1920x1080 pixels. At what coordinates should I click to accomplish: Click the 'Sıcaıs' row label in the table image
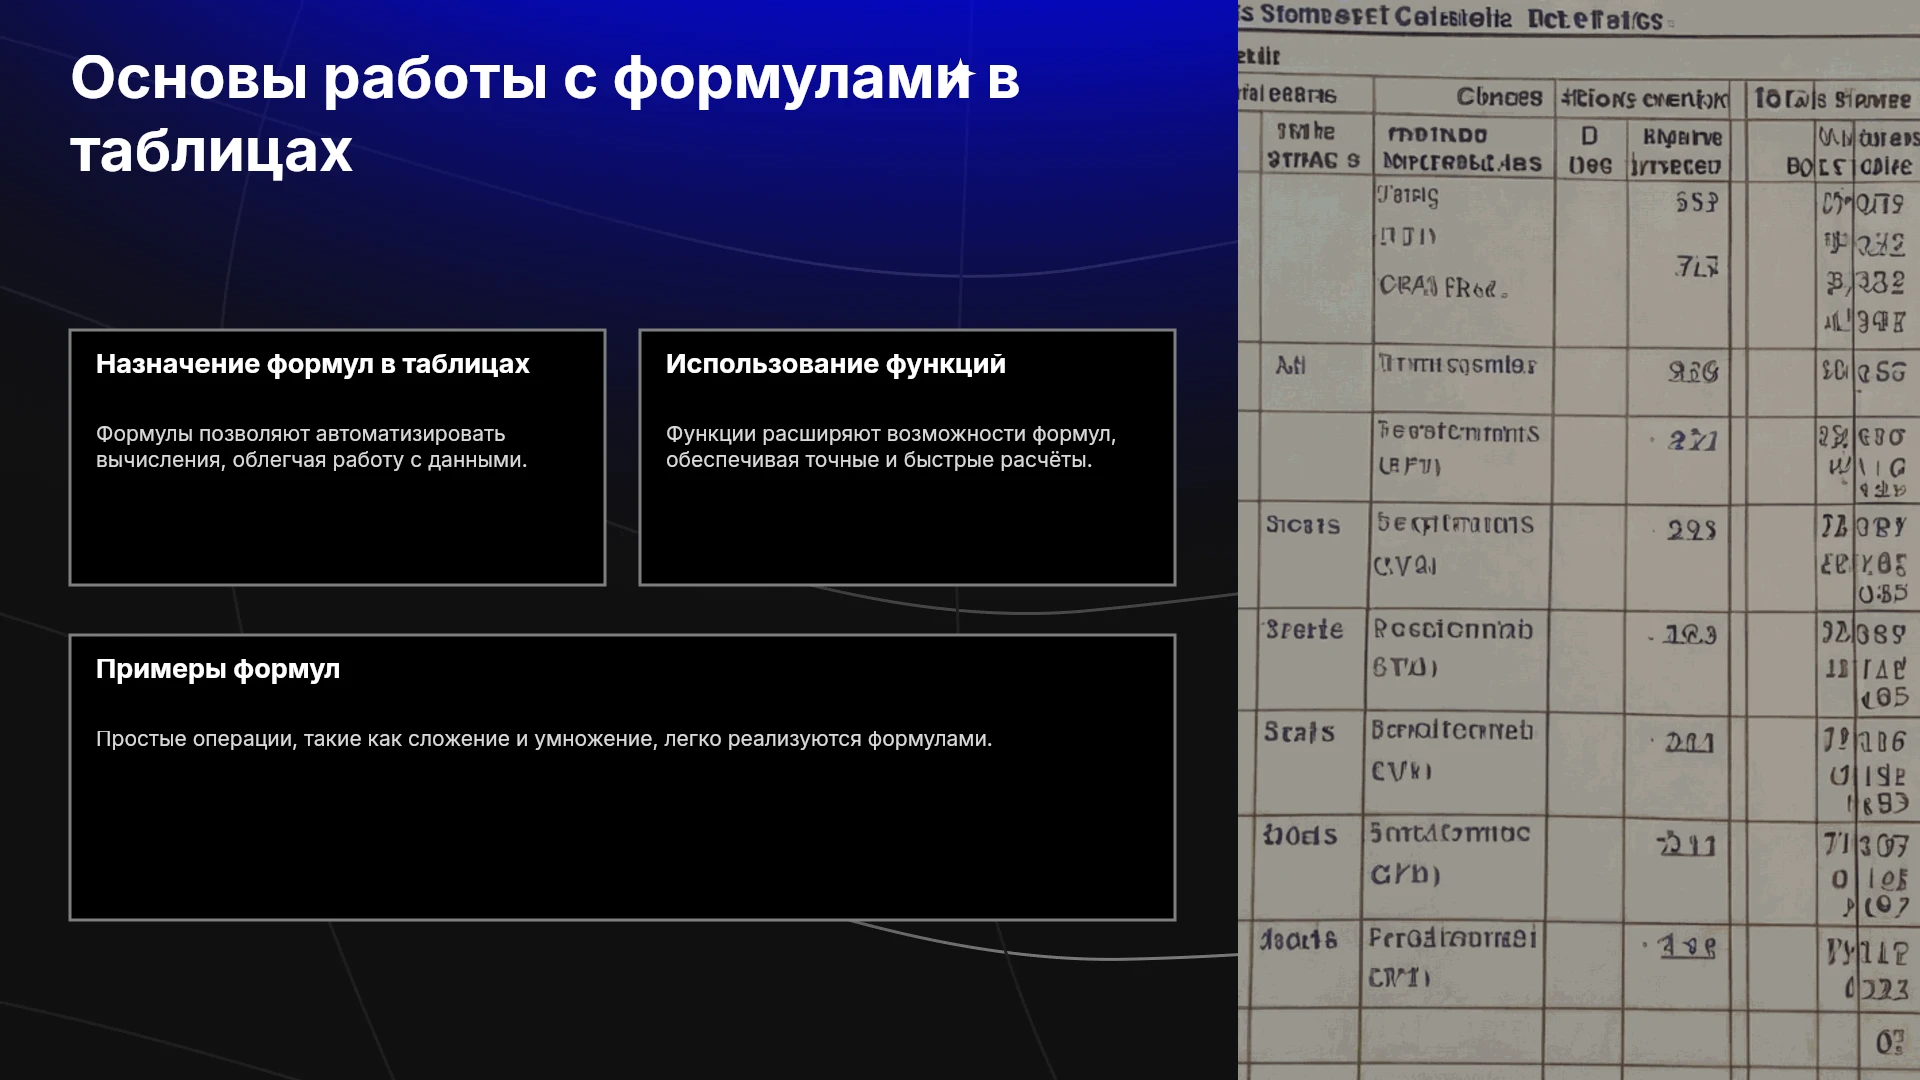point(1302,525)
